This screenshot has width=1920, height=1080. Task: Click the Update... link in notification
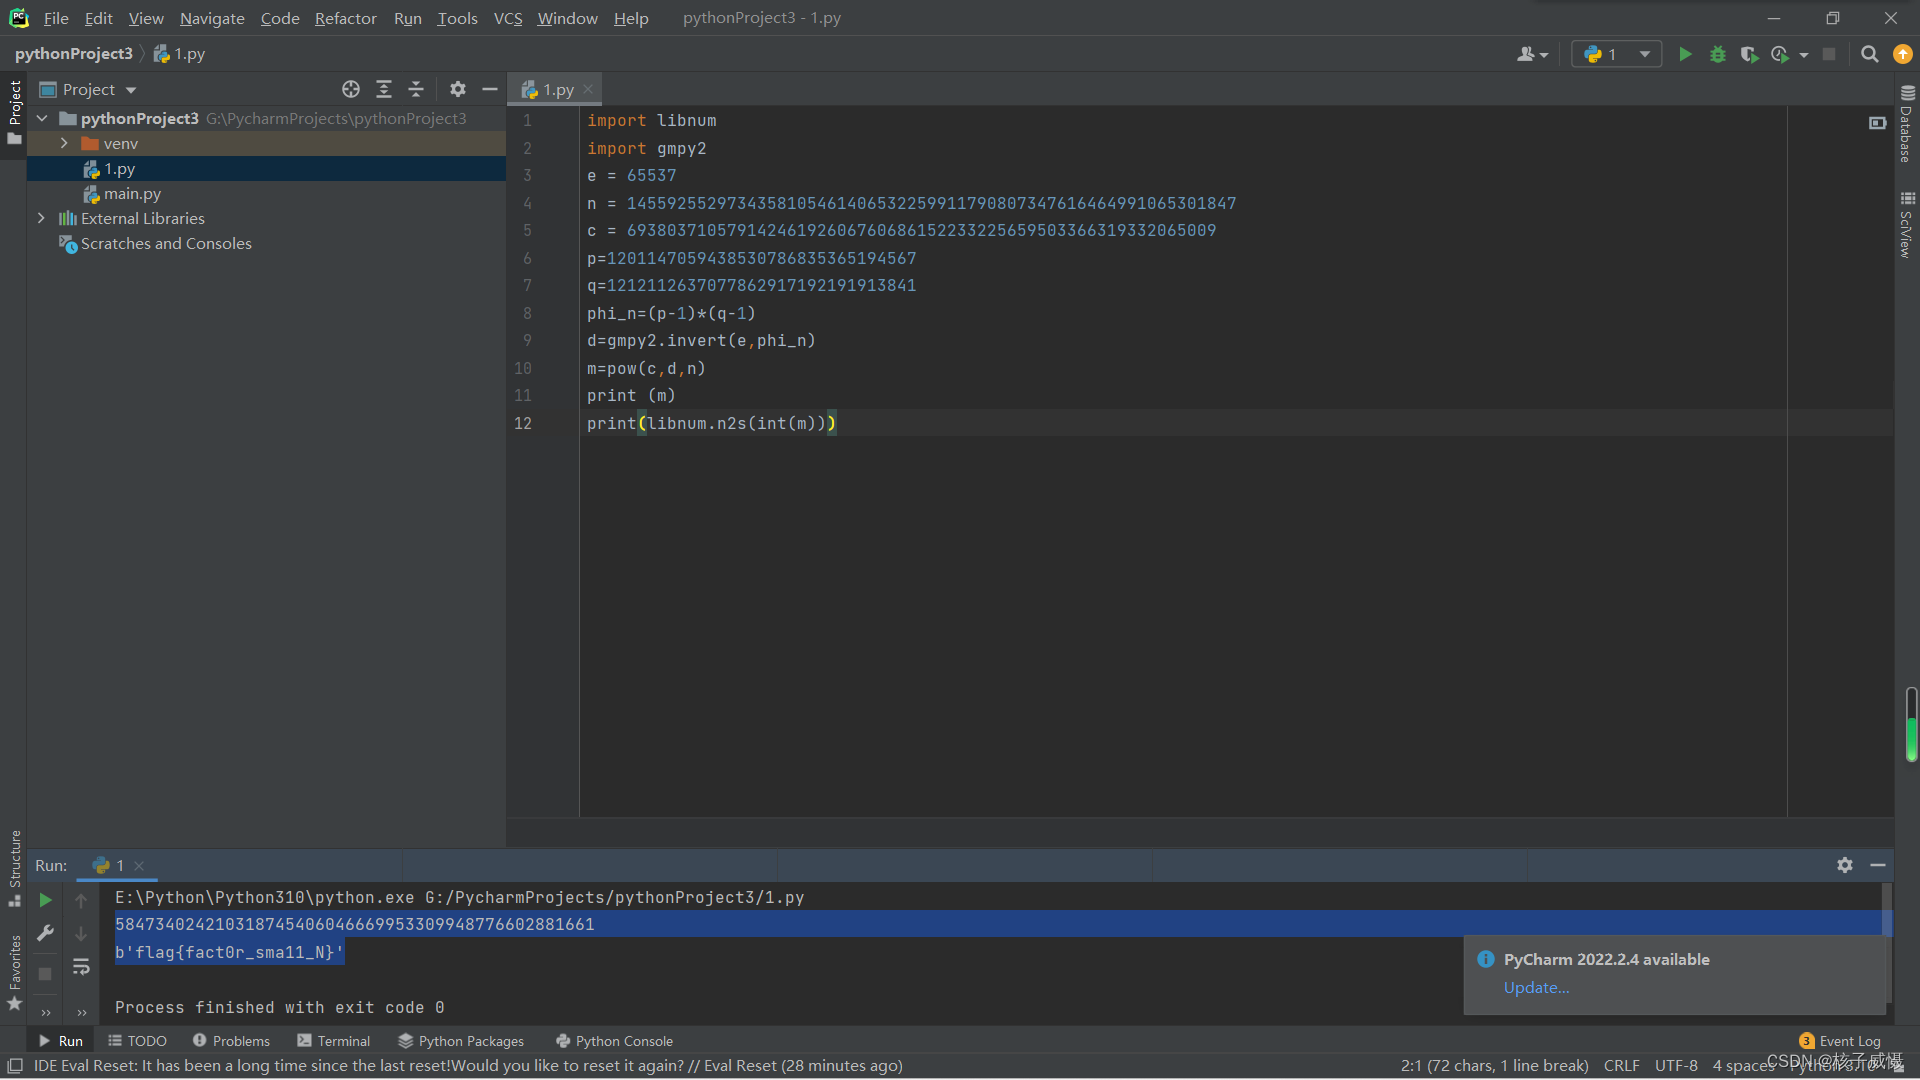(x=1536, y=987)
